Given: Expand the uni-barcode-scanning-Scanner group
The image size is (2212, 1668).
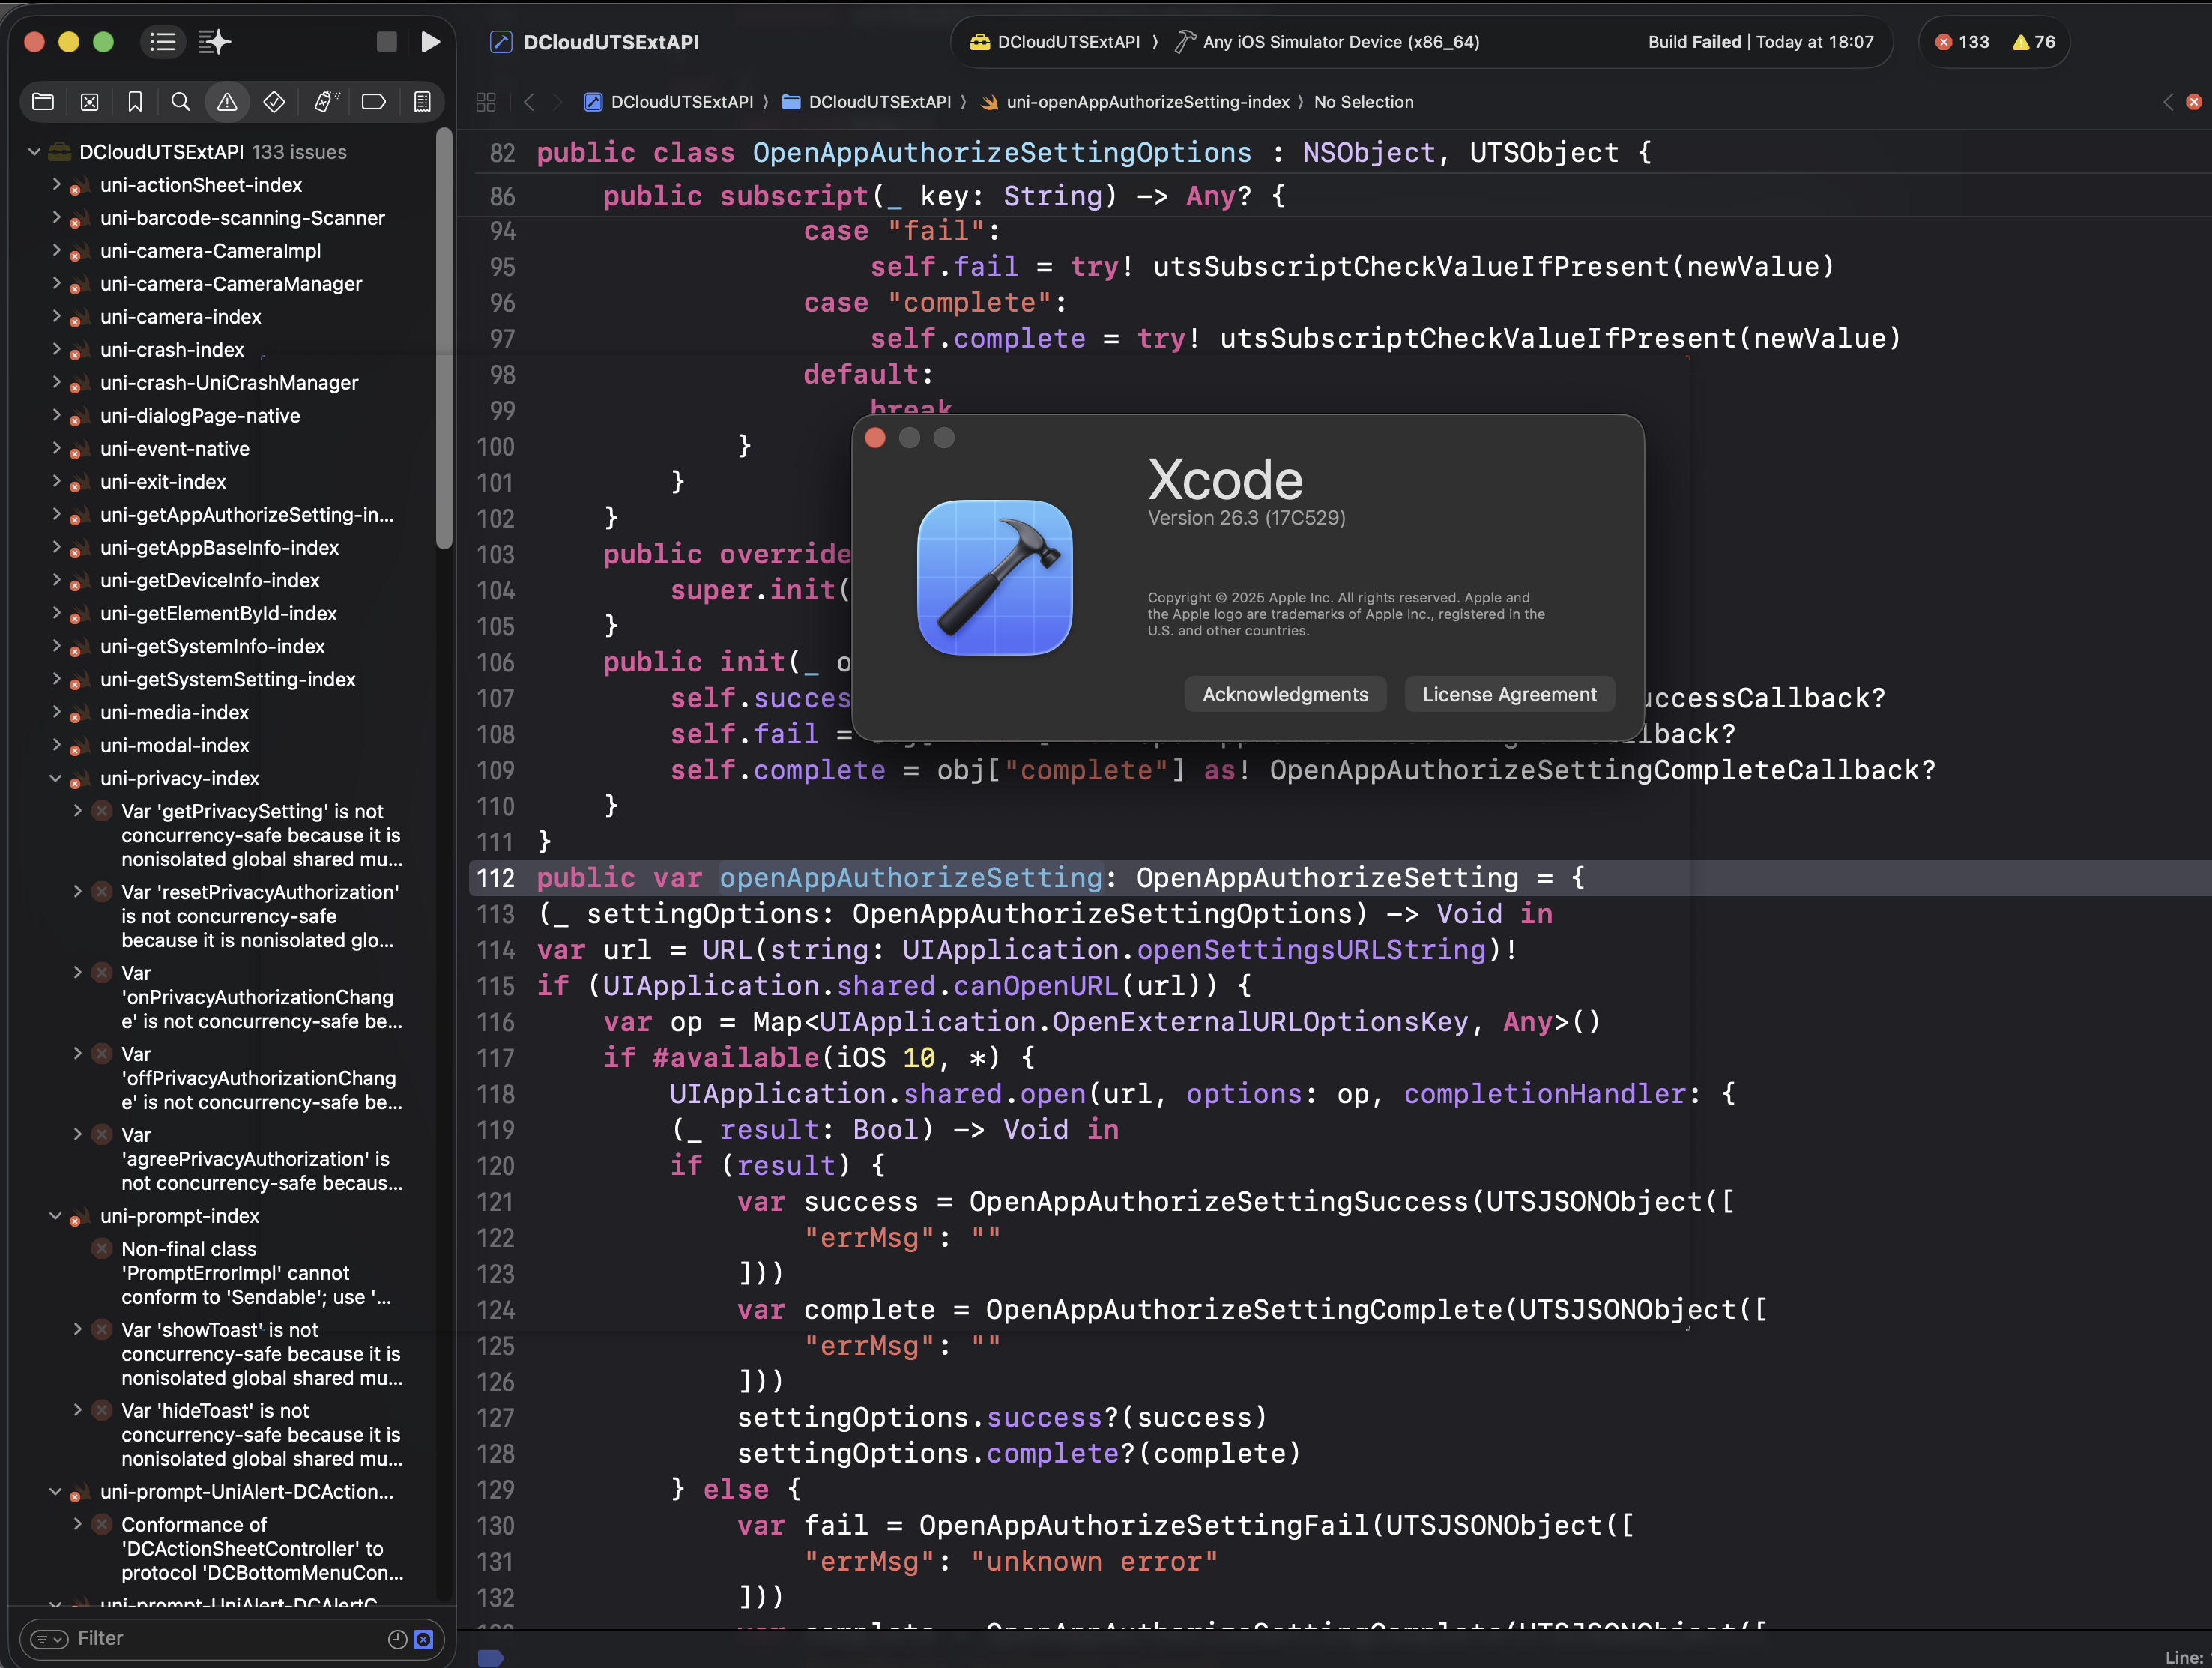Looking at the screenshot, I should 56,218.
